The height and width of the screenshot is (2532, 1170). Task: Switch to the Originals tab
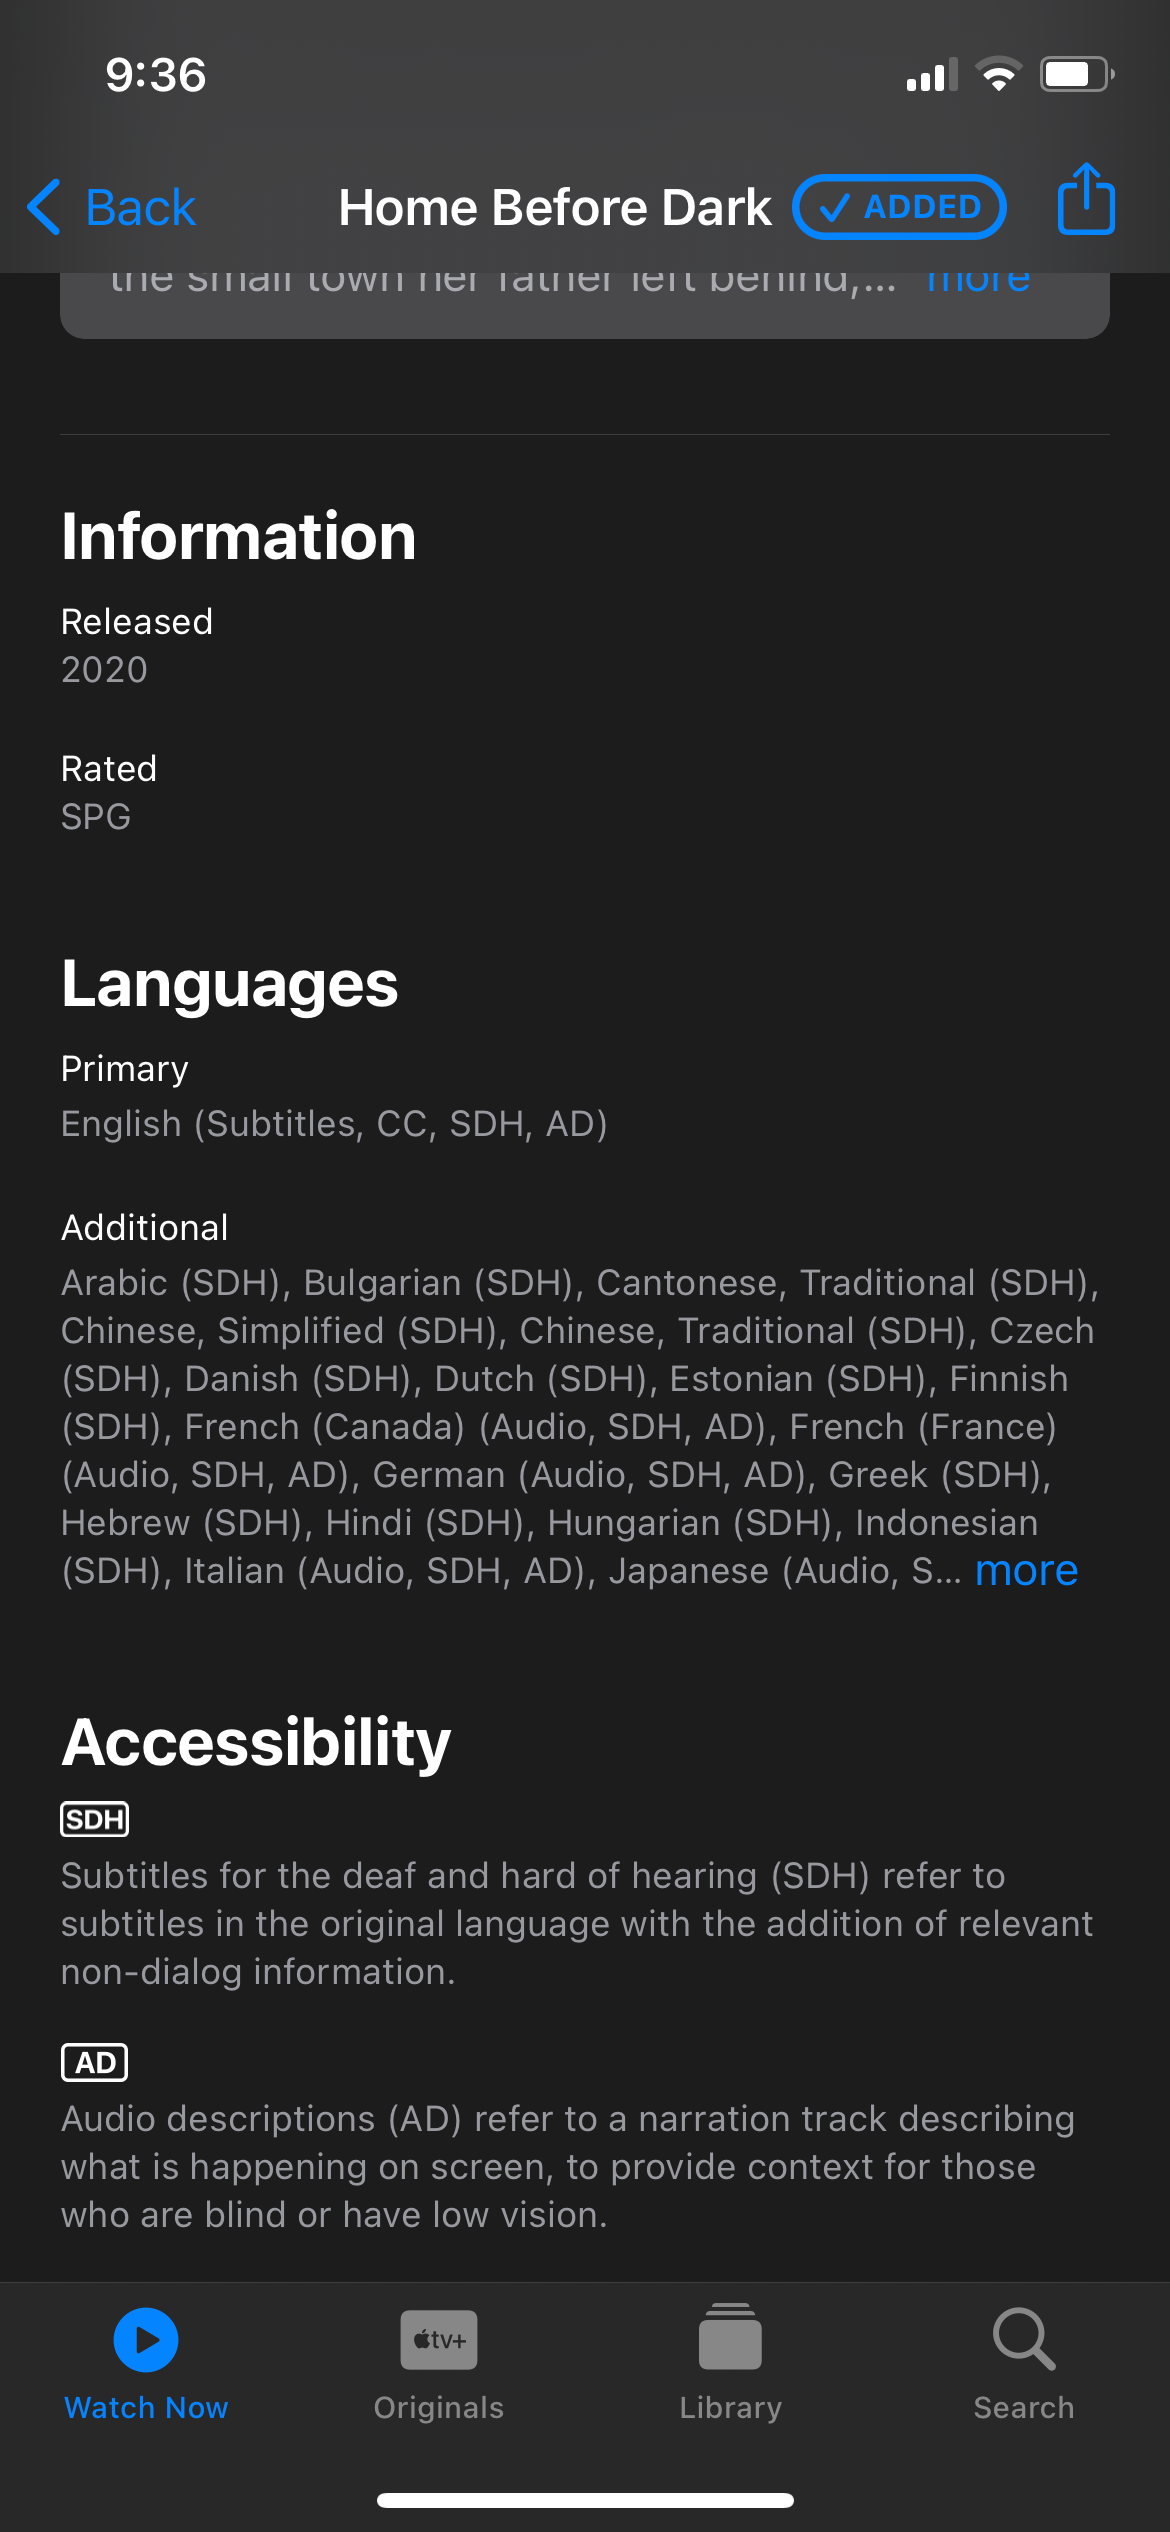(x=438, y=2407)
